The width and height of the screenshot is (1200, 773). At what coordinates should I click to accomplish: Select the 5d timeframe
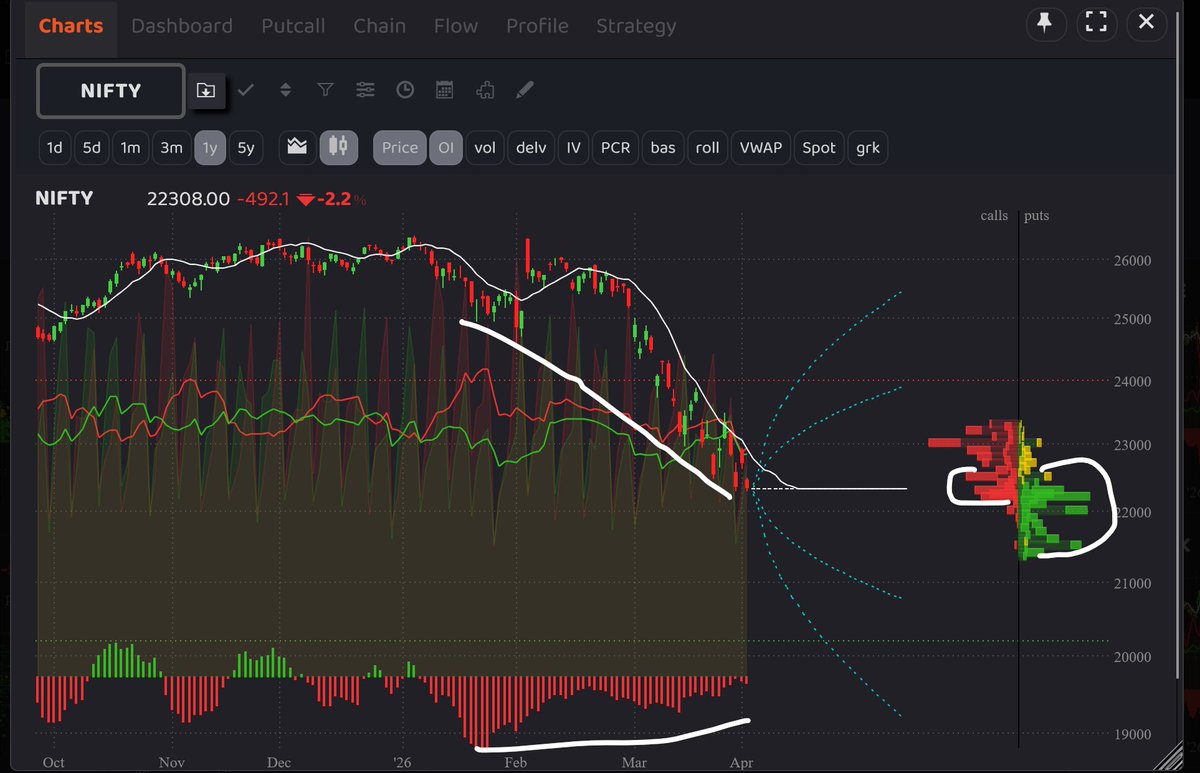pos(91,148)
